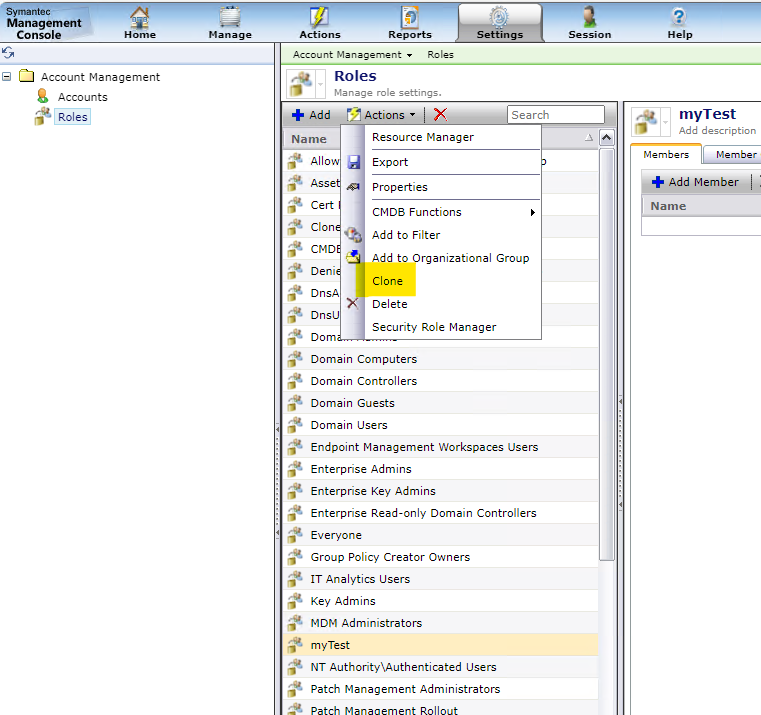Screen dimensions: 761x715
Task: Click the Help question mark icon
Action: click(x=680, y=18)
